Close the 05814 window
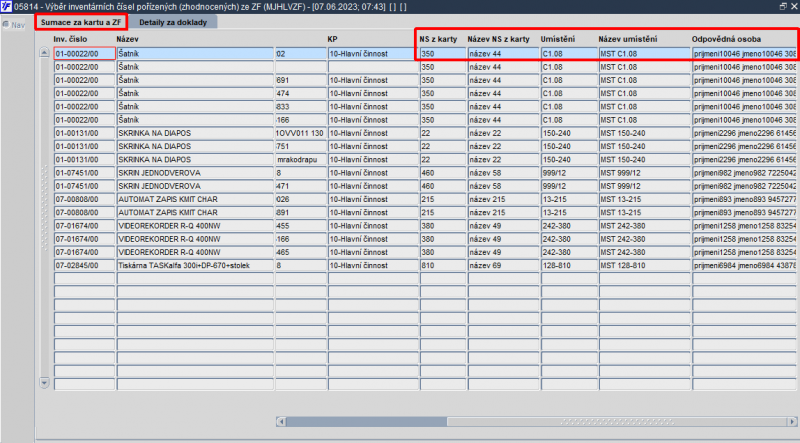800x443 pixels. [x=794, y=7]
